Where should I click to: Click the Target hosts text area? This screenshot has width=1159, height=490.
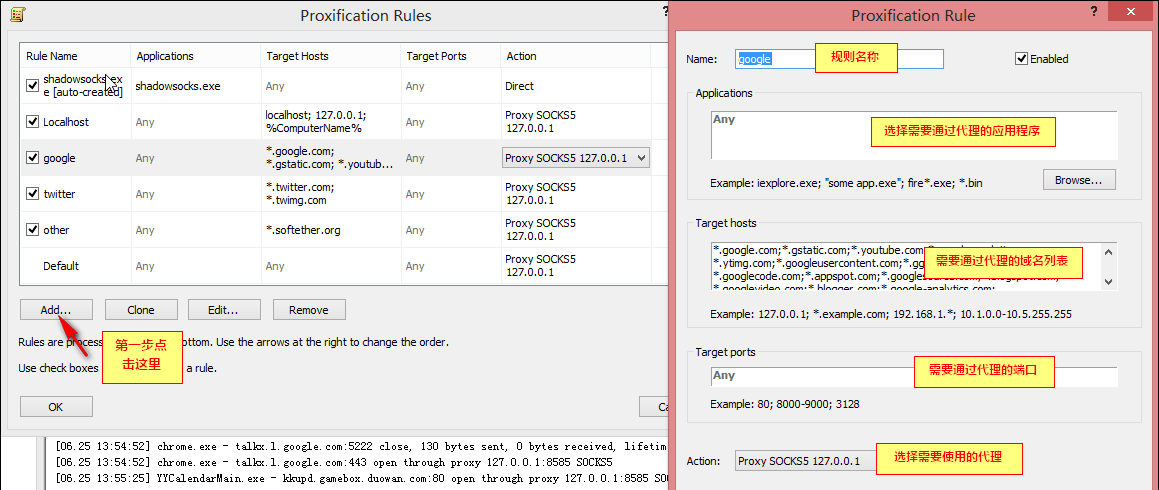(x=906, y=266)
